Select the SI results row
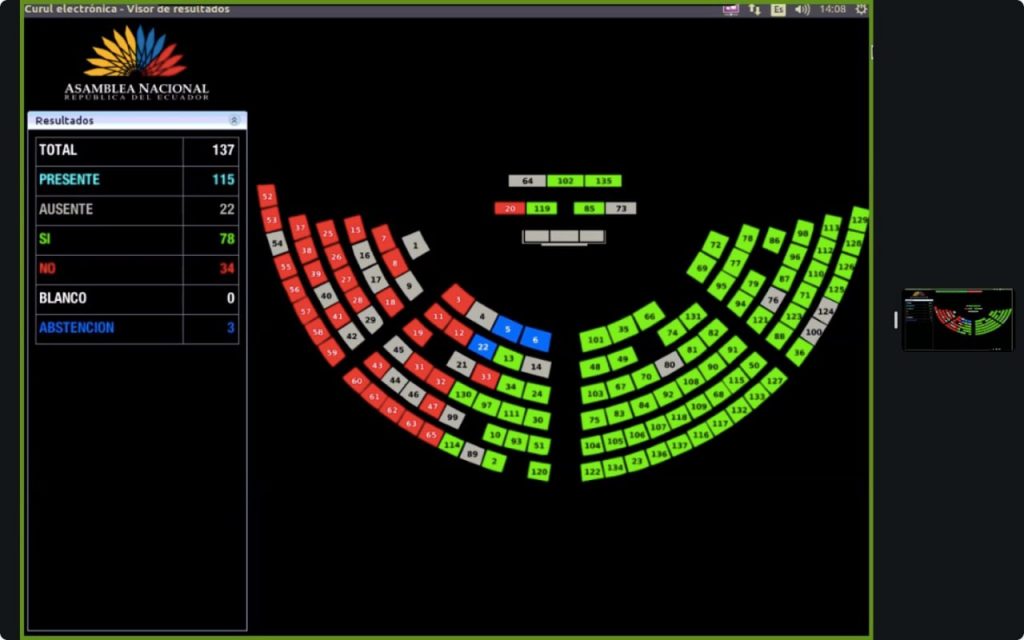This screenshot has width=1024, height=640. pyautogui.click(x=137, y=239)
